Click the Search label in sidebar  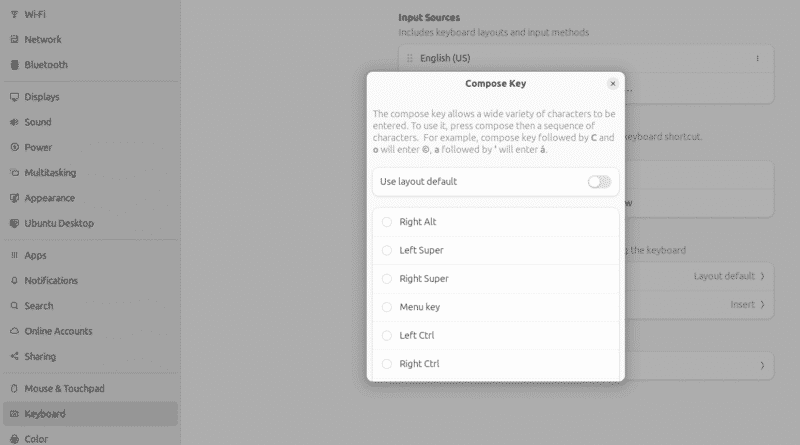39,306
